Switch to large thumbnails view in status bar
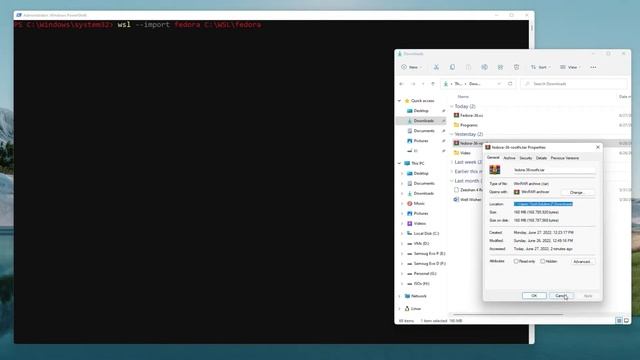This screenshot has width=640, height=360. 626,320
